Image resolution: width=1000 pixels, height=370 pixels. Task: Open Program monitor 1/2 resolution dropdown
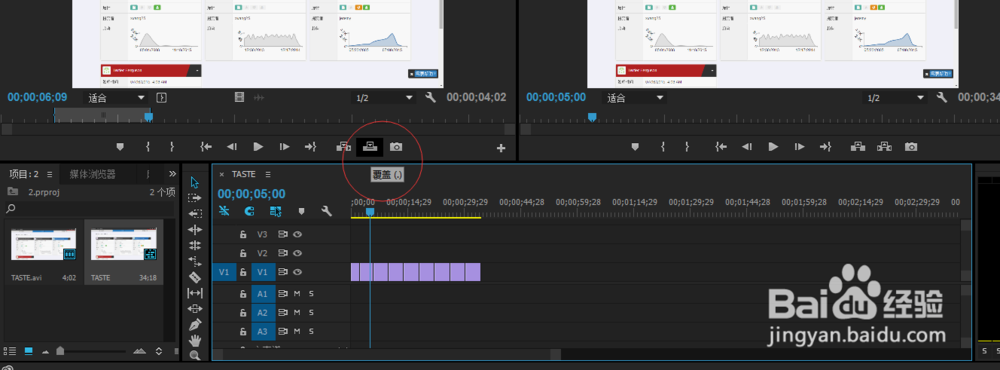click(x=895, y=98)
